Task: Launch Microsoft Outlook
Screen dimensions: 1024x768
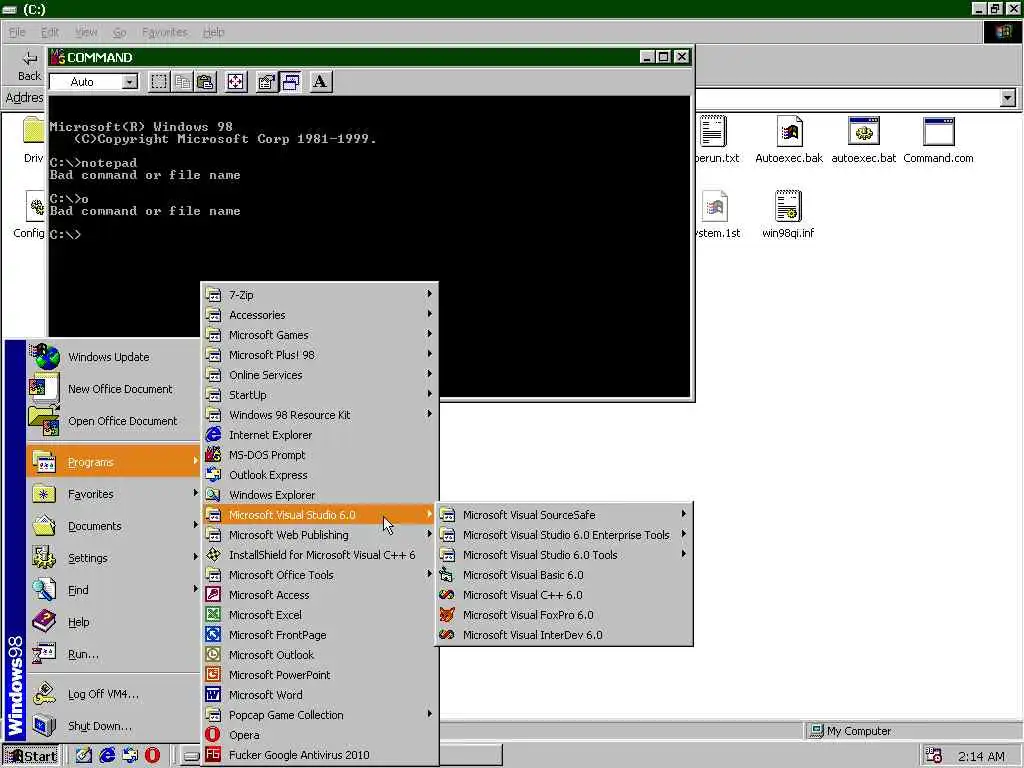Action: point(319,655)
